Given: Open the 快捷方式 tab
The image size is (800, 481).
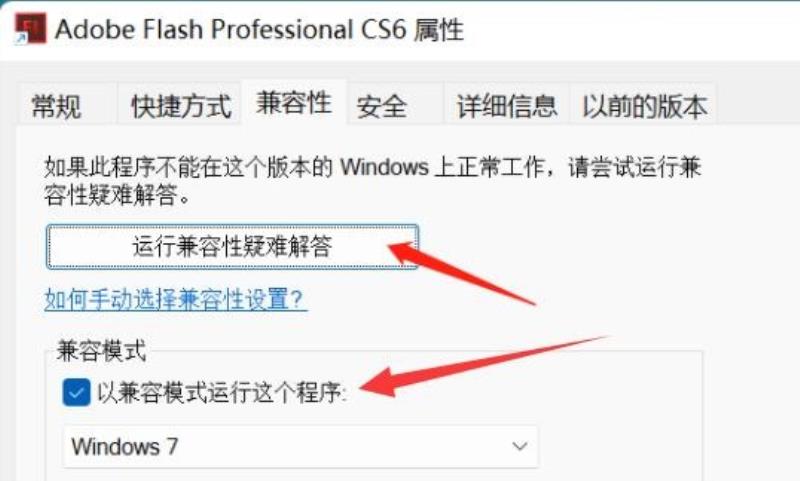Looking at the screenshot, I should click(181, 106).
